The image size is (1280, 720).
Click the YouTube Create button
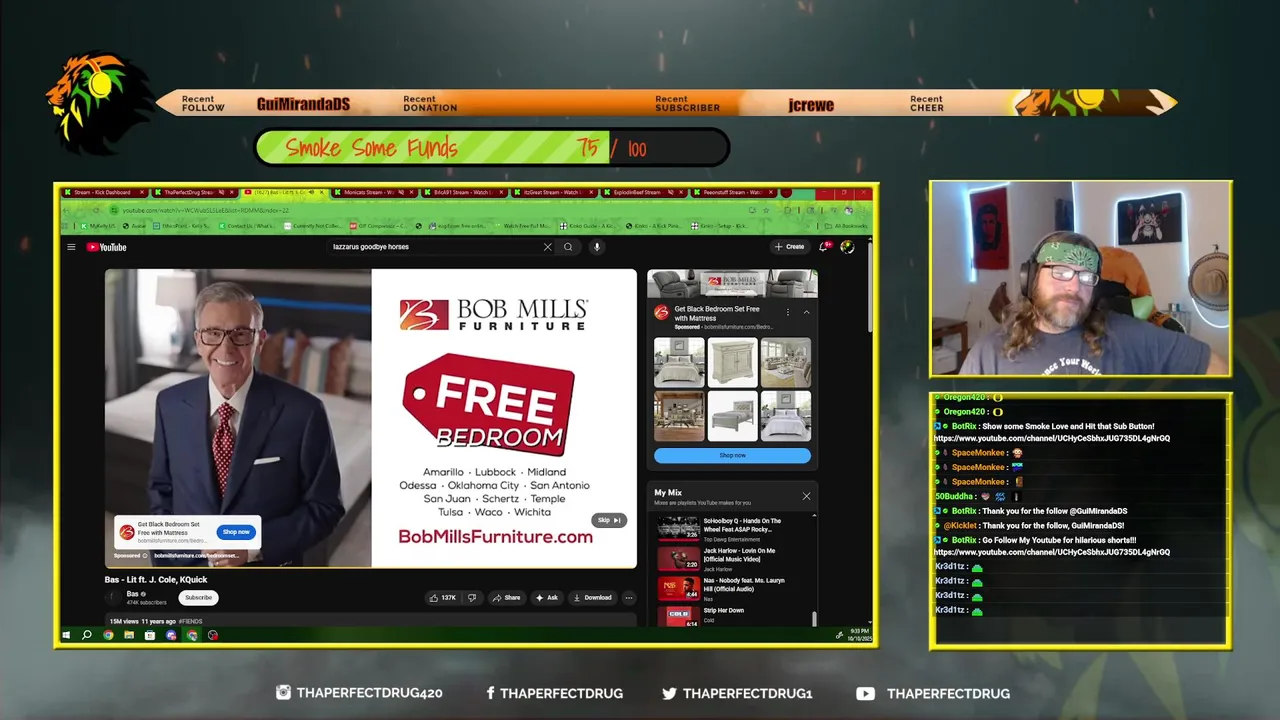point(789,246)
